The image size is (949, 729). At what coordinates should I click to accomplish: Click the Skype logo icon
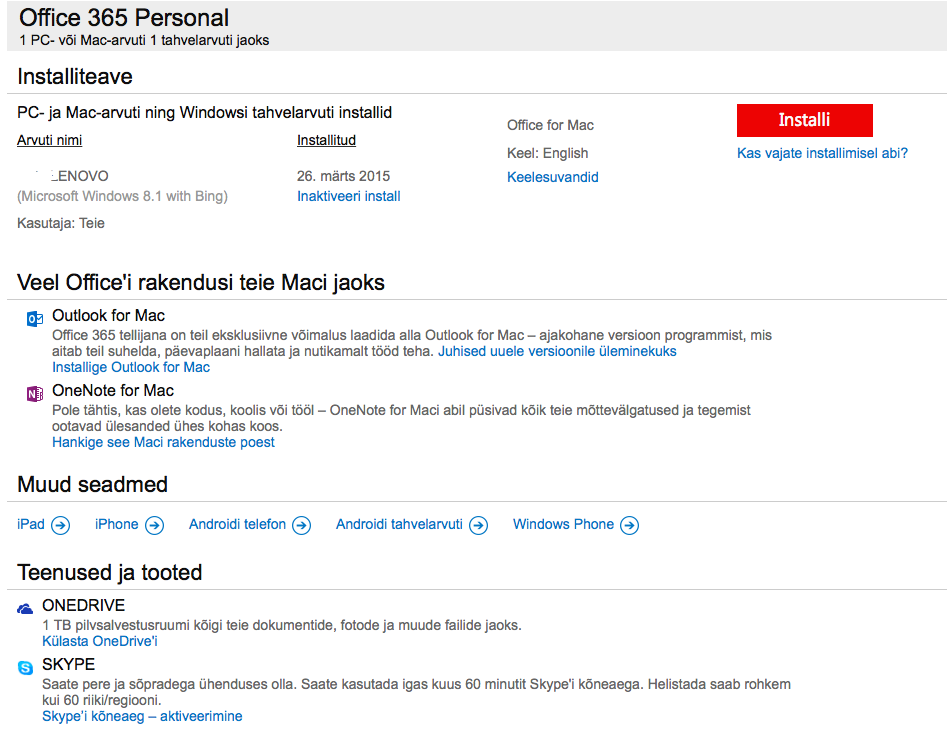pos(25,667)
